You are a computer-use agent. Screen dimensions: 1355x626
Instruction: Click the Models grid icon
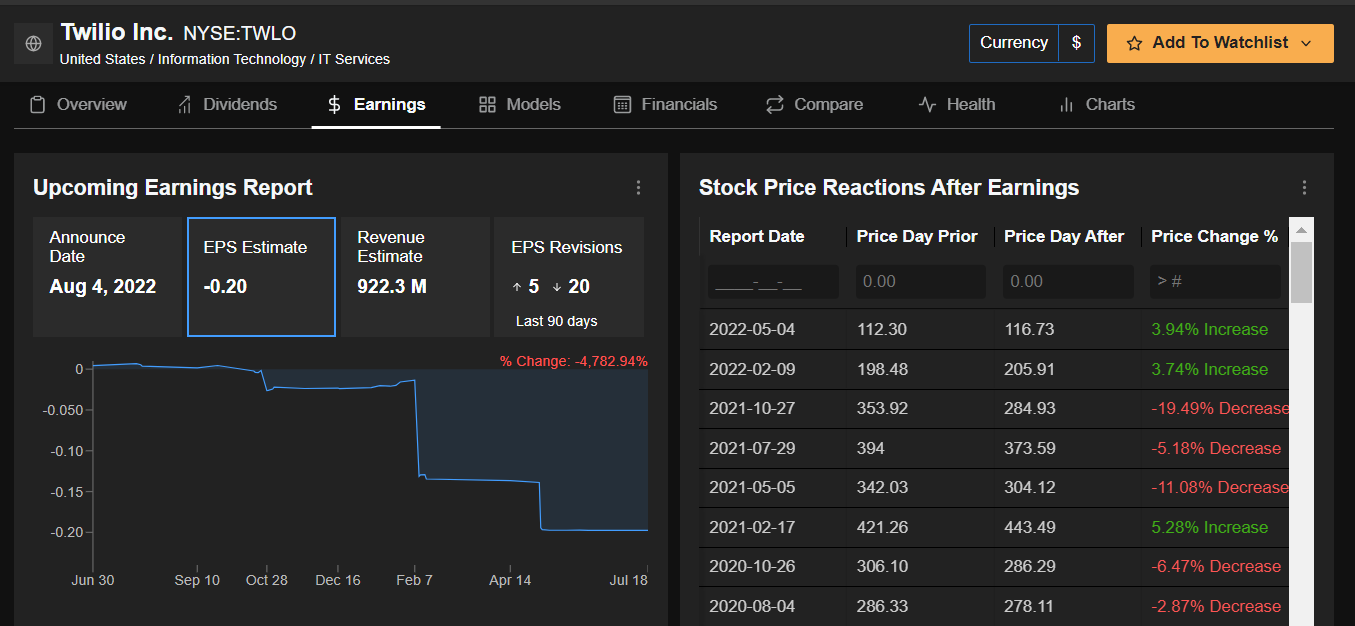coord(488,105)
